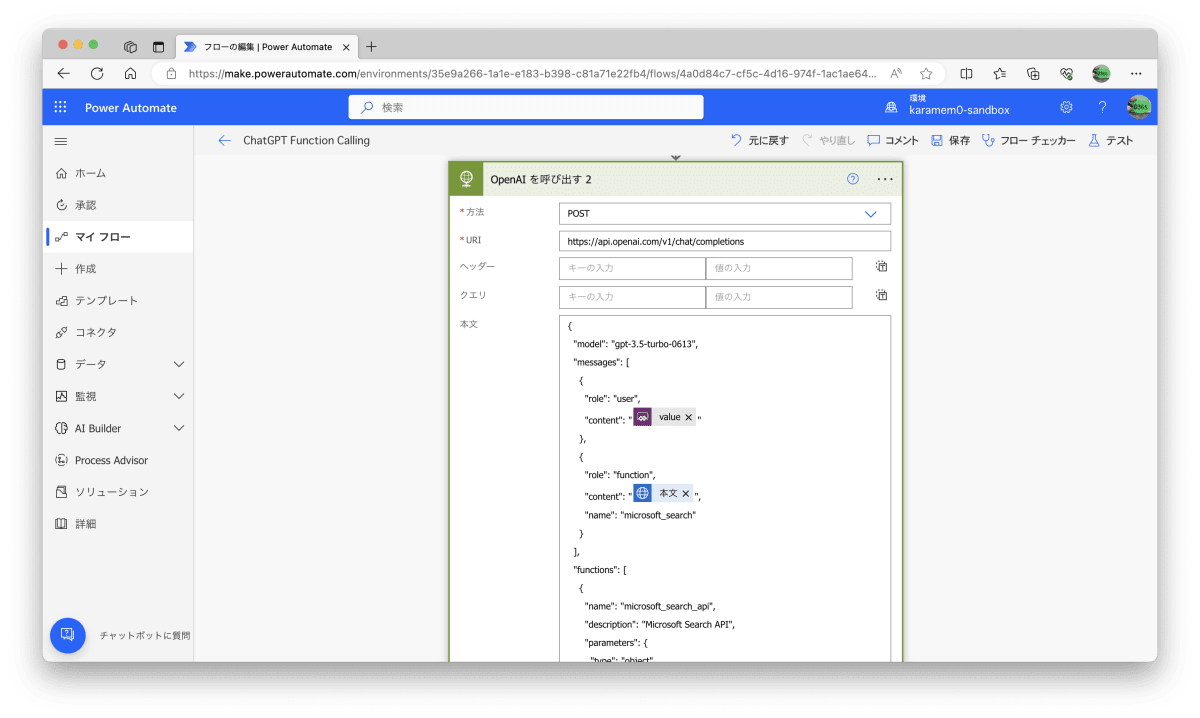The height and width of the screenshot is (718, 1200).
Task: Open the 方法 POST dropdown
Action: [725, 213]
